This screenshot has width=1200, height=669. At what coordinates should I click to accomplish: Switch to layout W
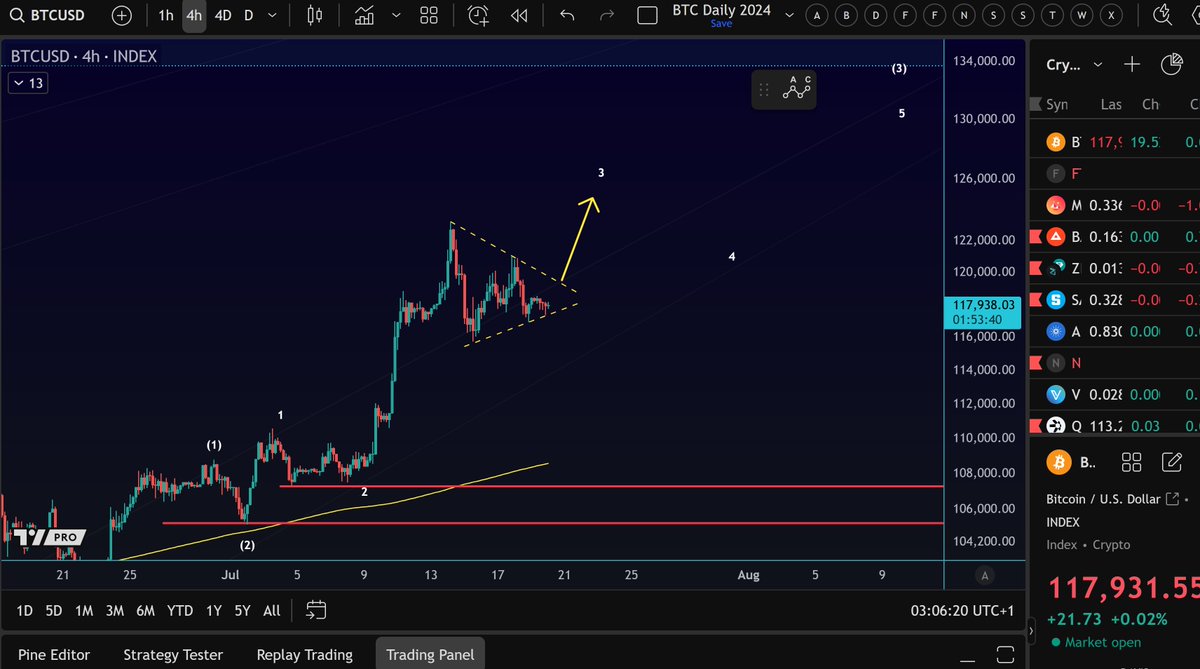click(x=1081, y=16)
